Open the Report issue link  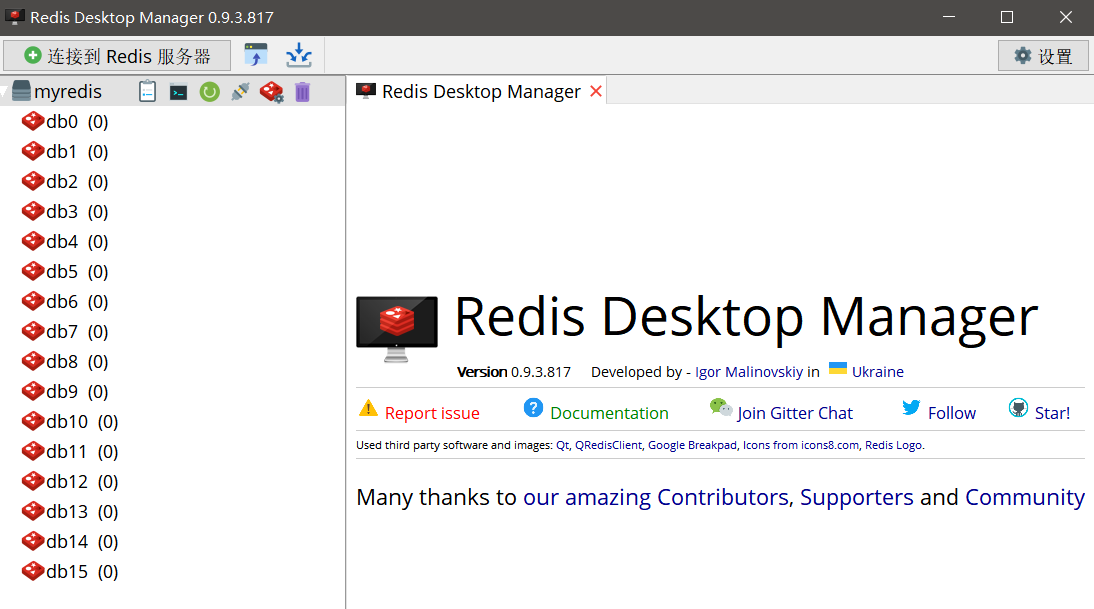[432, 413]
